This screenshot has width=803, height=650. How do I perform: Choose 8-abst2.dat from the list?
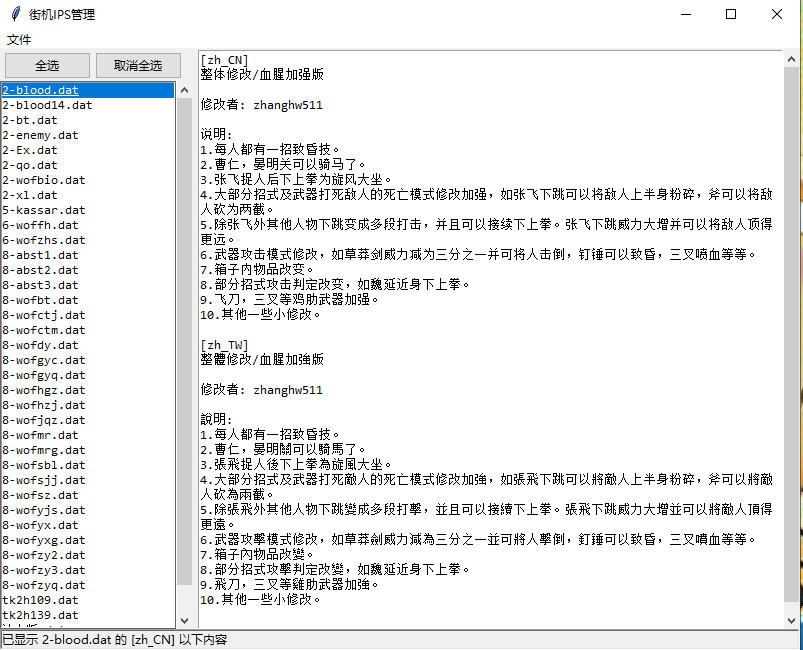click(40, 270)
